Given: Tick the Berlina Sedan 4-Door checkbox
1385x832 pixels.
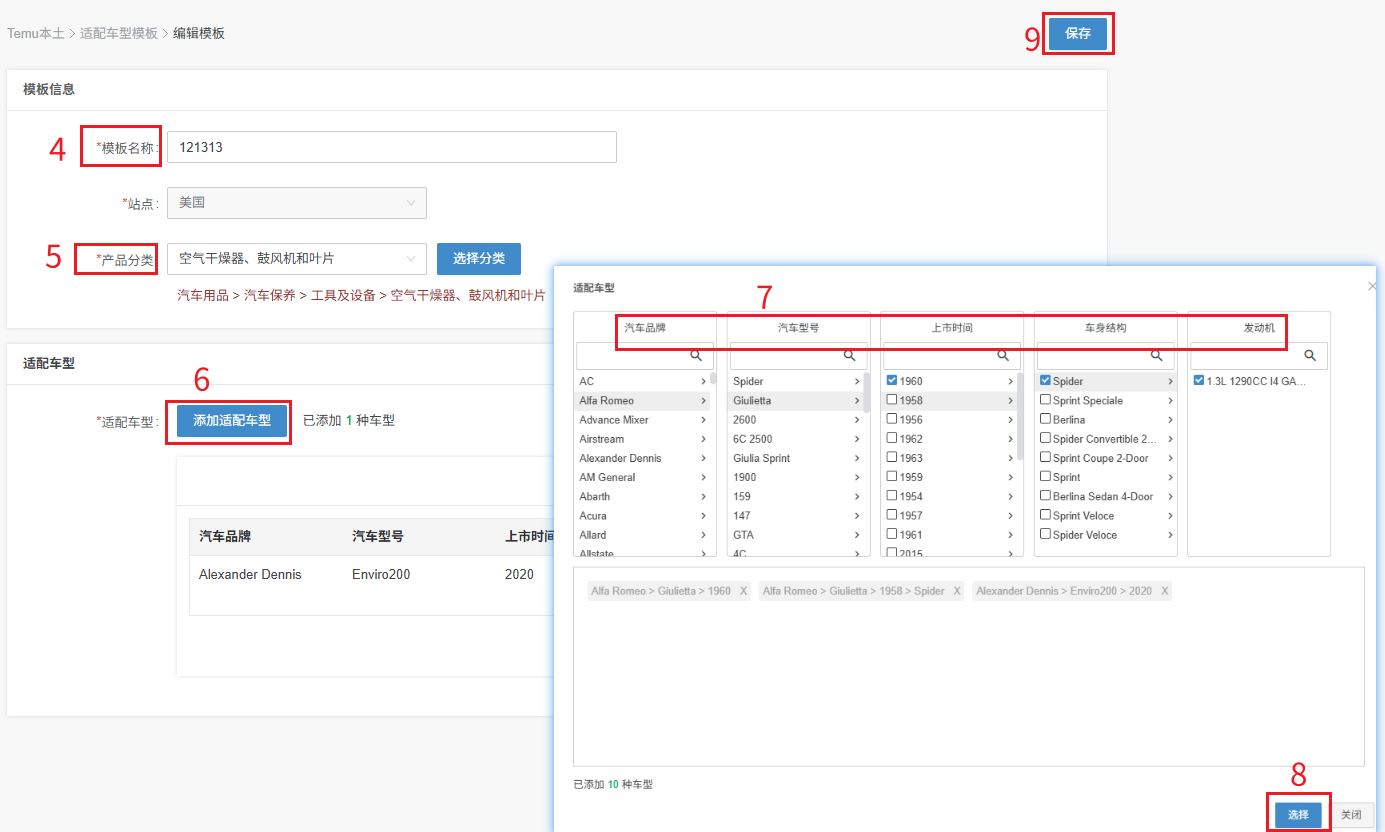Looking at the screenshot, I should [x=1046, y=496].
